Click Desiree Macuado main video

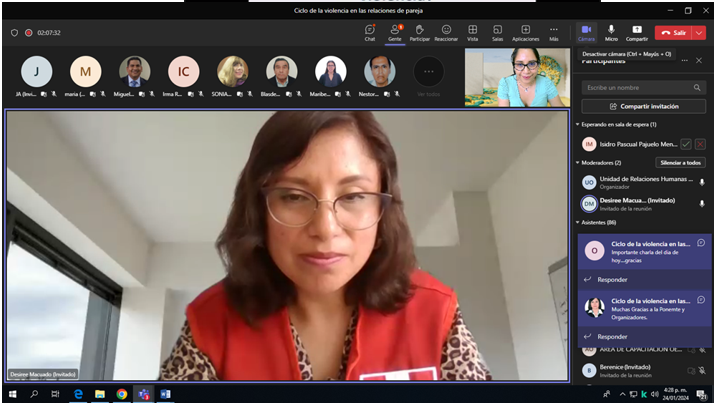point(287,246)
